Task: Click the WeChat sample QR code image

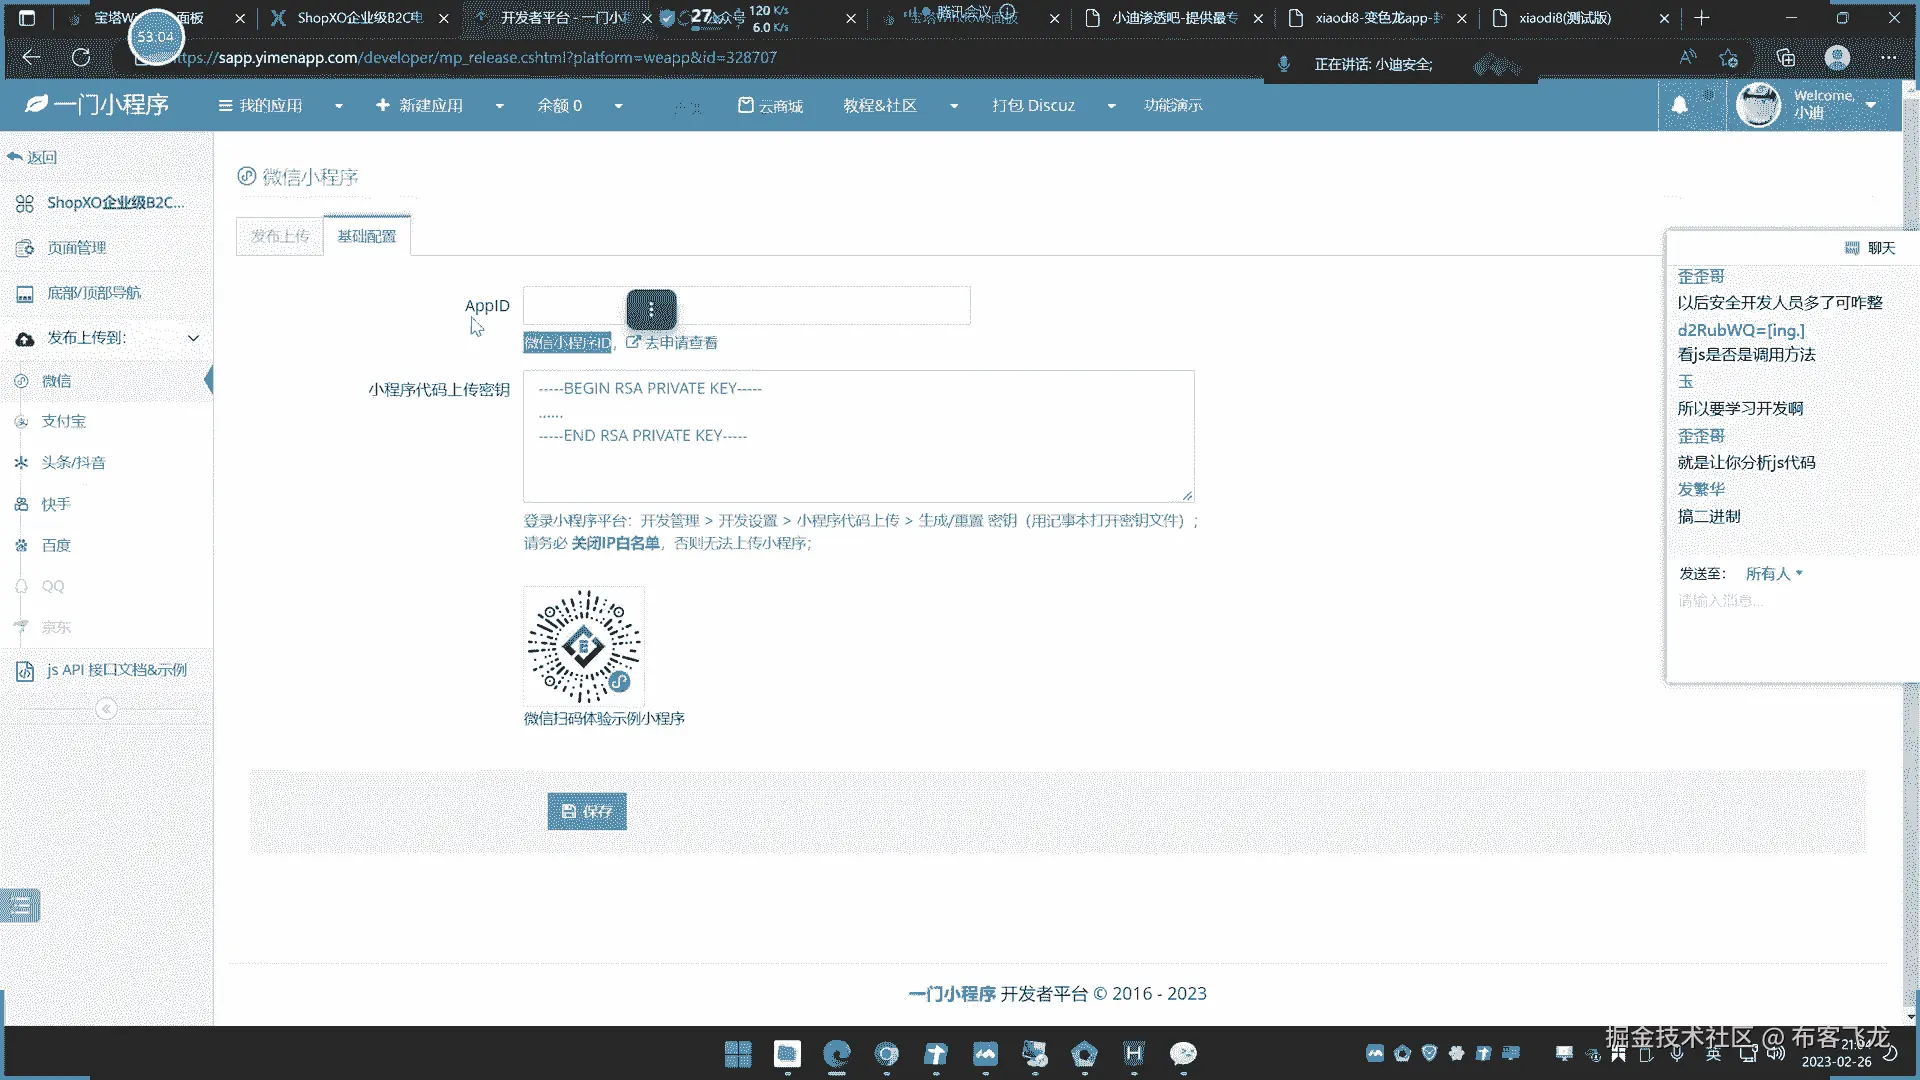Action: coord(584,646)
